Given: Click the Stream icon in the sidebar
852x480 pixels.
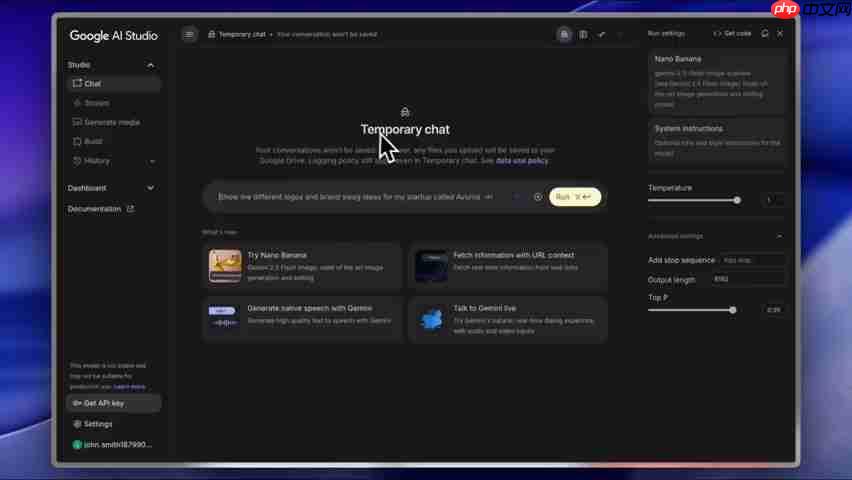Looking at the screenshot, I should coord(77,103).
